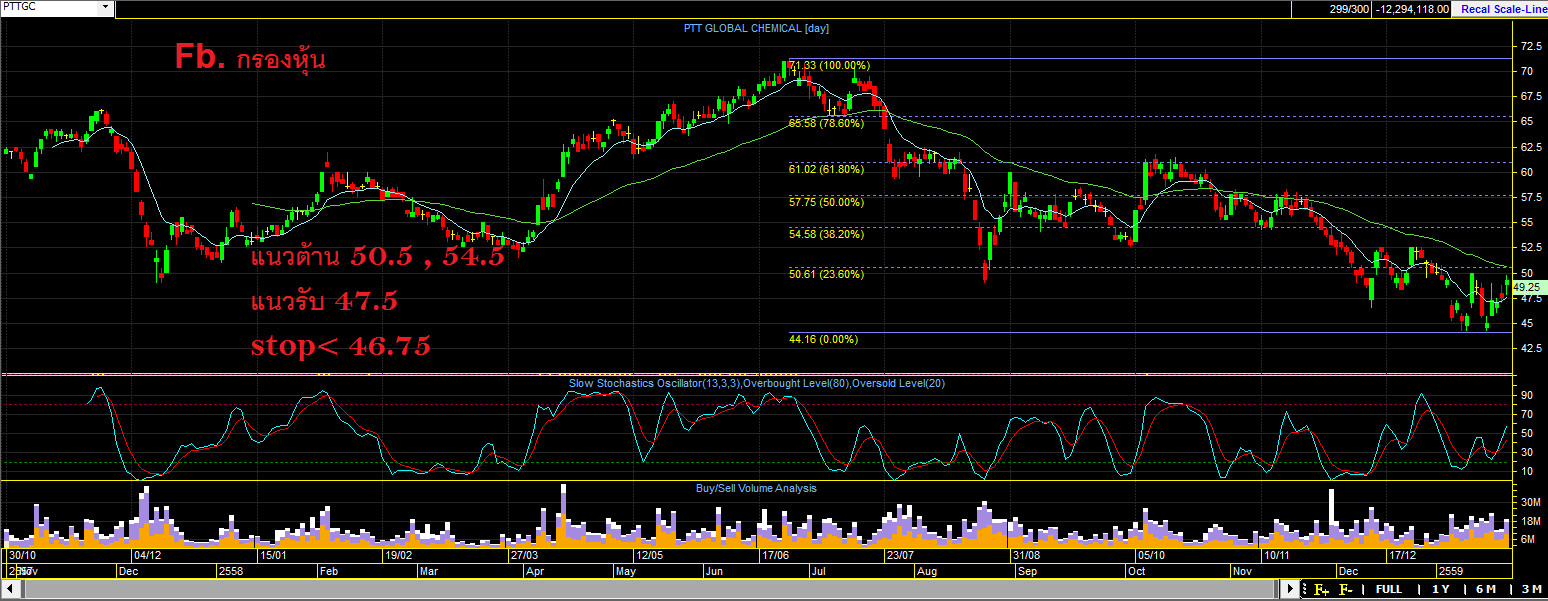Image resolution: width=1548 pixels, height=601 pixels.
Task: Click the 49.25 current price tag
Action: pos(1530,286)
